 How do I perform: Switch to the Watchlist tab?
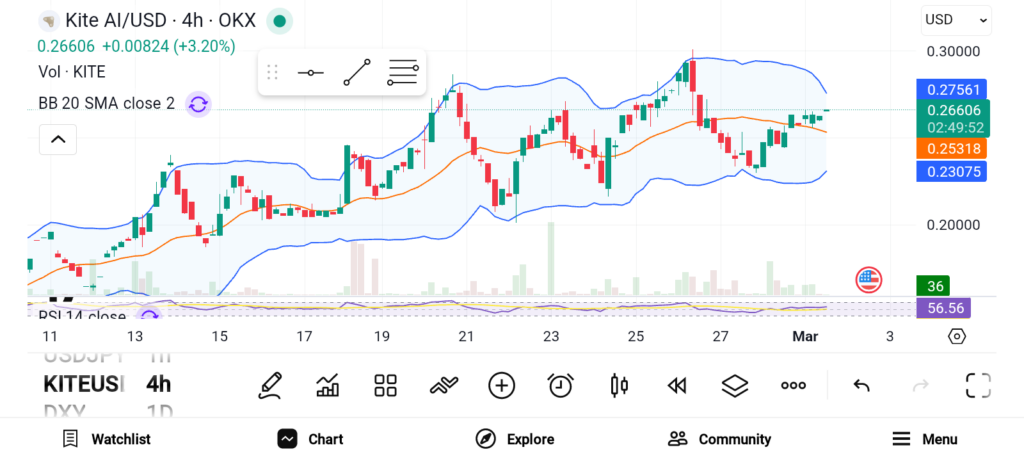106,439
